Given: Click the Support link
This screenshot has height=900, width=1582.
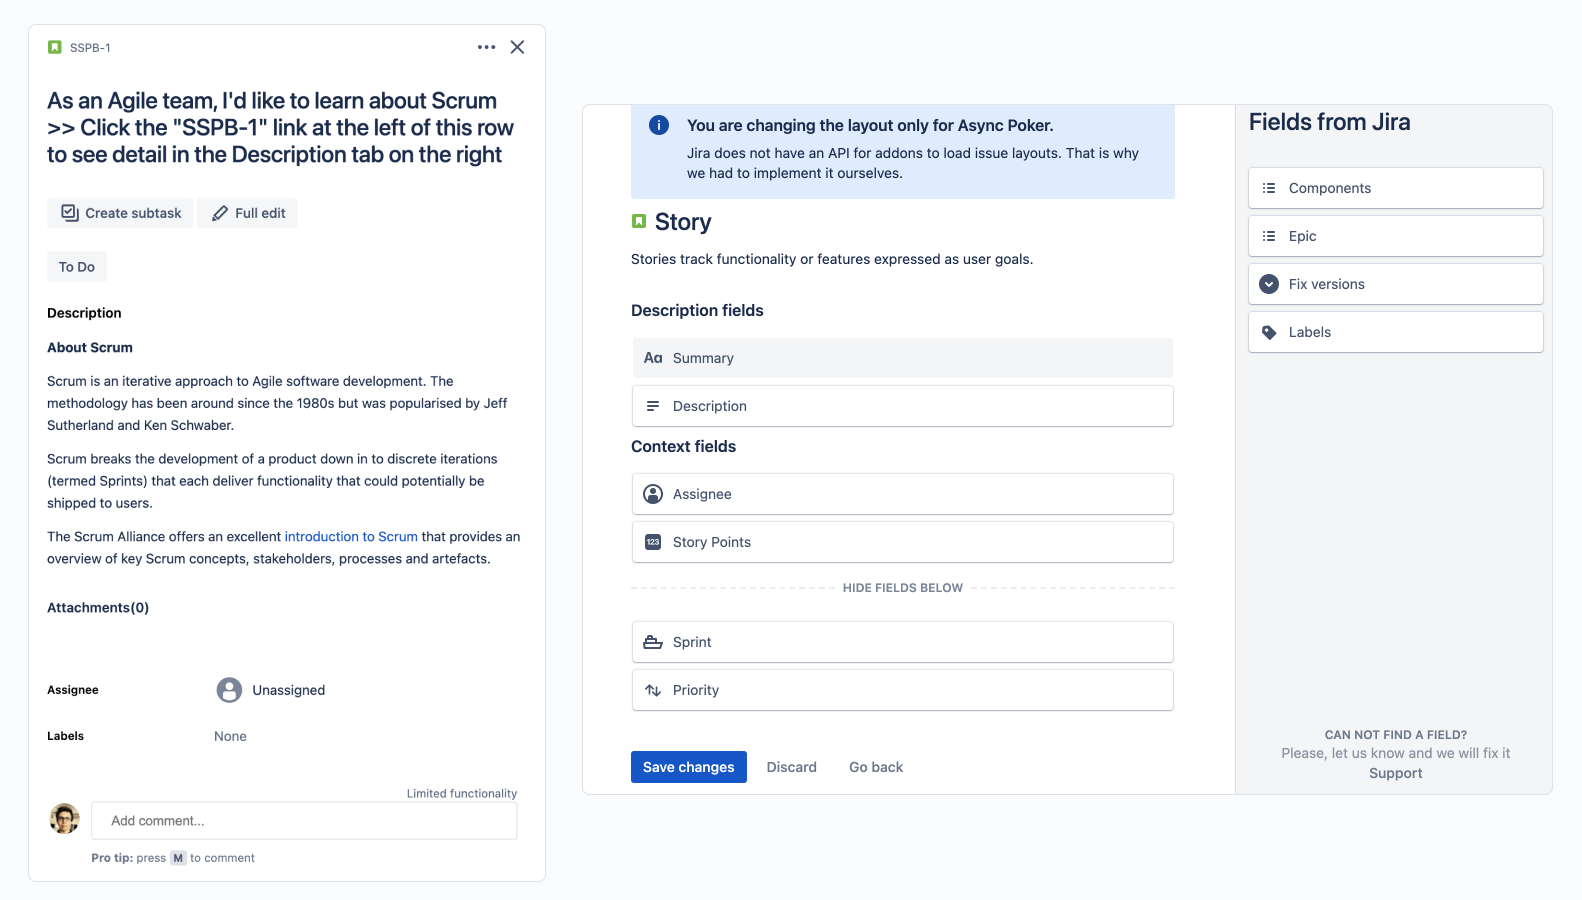Looking at the screenshot, I should [1395, 773].
